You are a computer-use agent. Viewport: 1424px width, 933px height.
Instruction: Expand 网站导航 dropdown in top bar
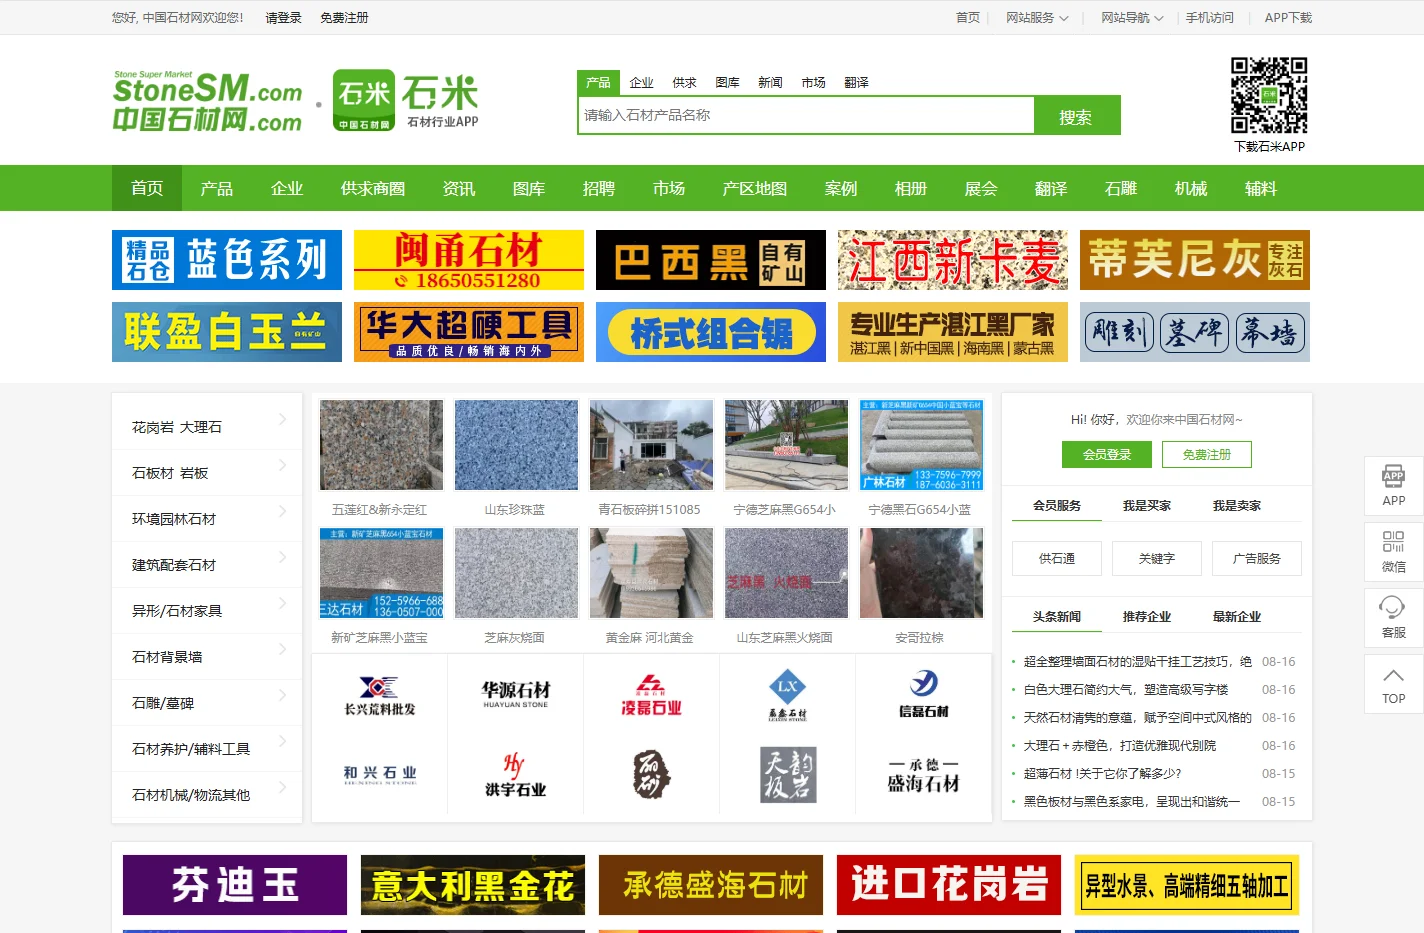(x=1132, y=18)
